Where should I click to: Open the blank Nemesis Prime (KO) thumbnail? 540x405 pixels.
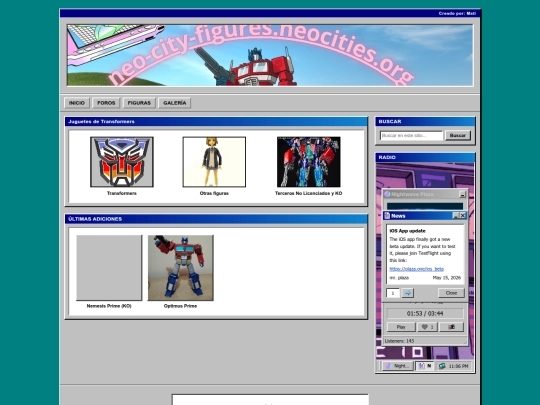tap(109, 268)
